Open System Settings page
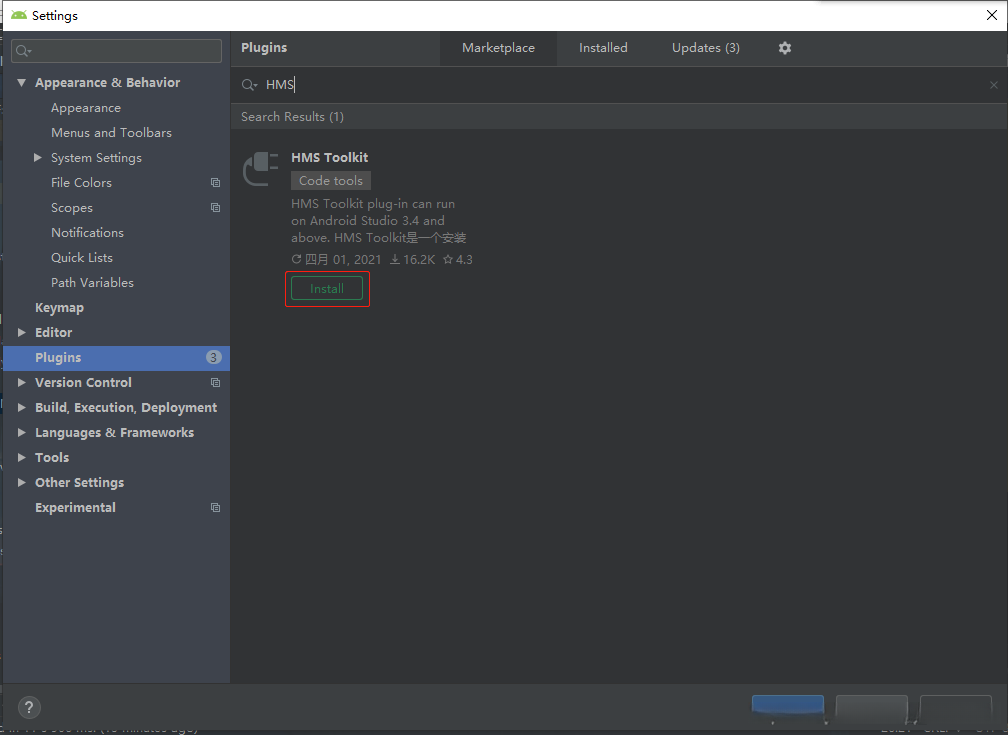This screenshot has width=1008, height=735. (96, 158)
